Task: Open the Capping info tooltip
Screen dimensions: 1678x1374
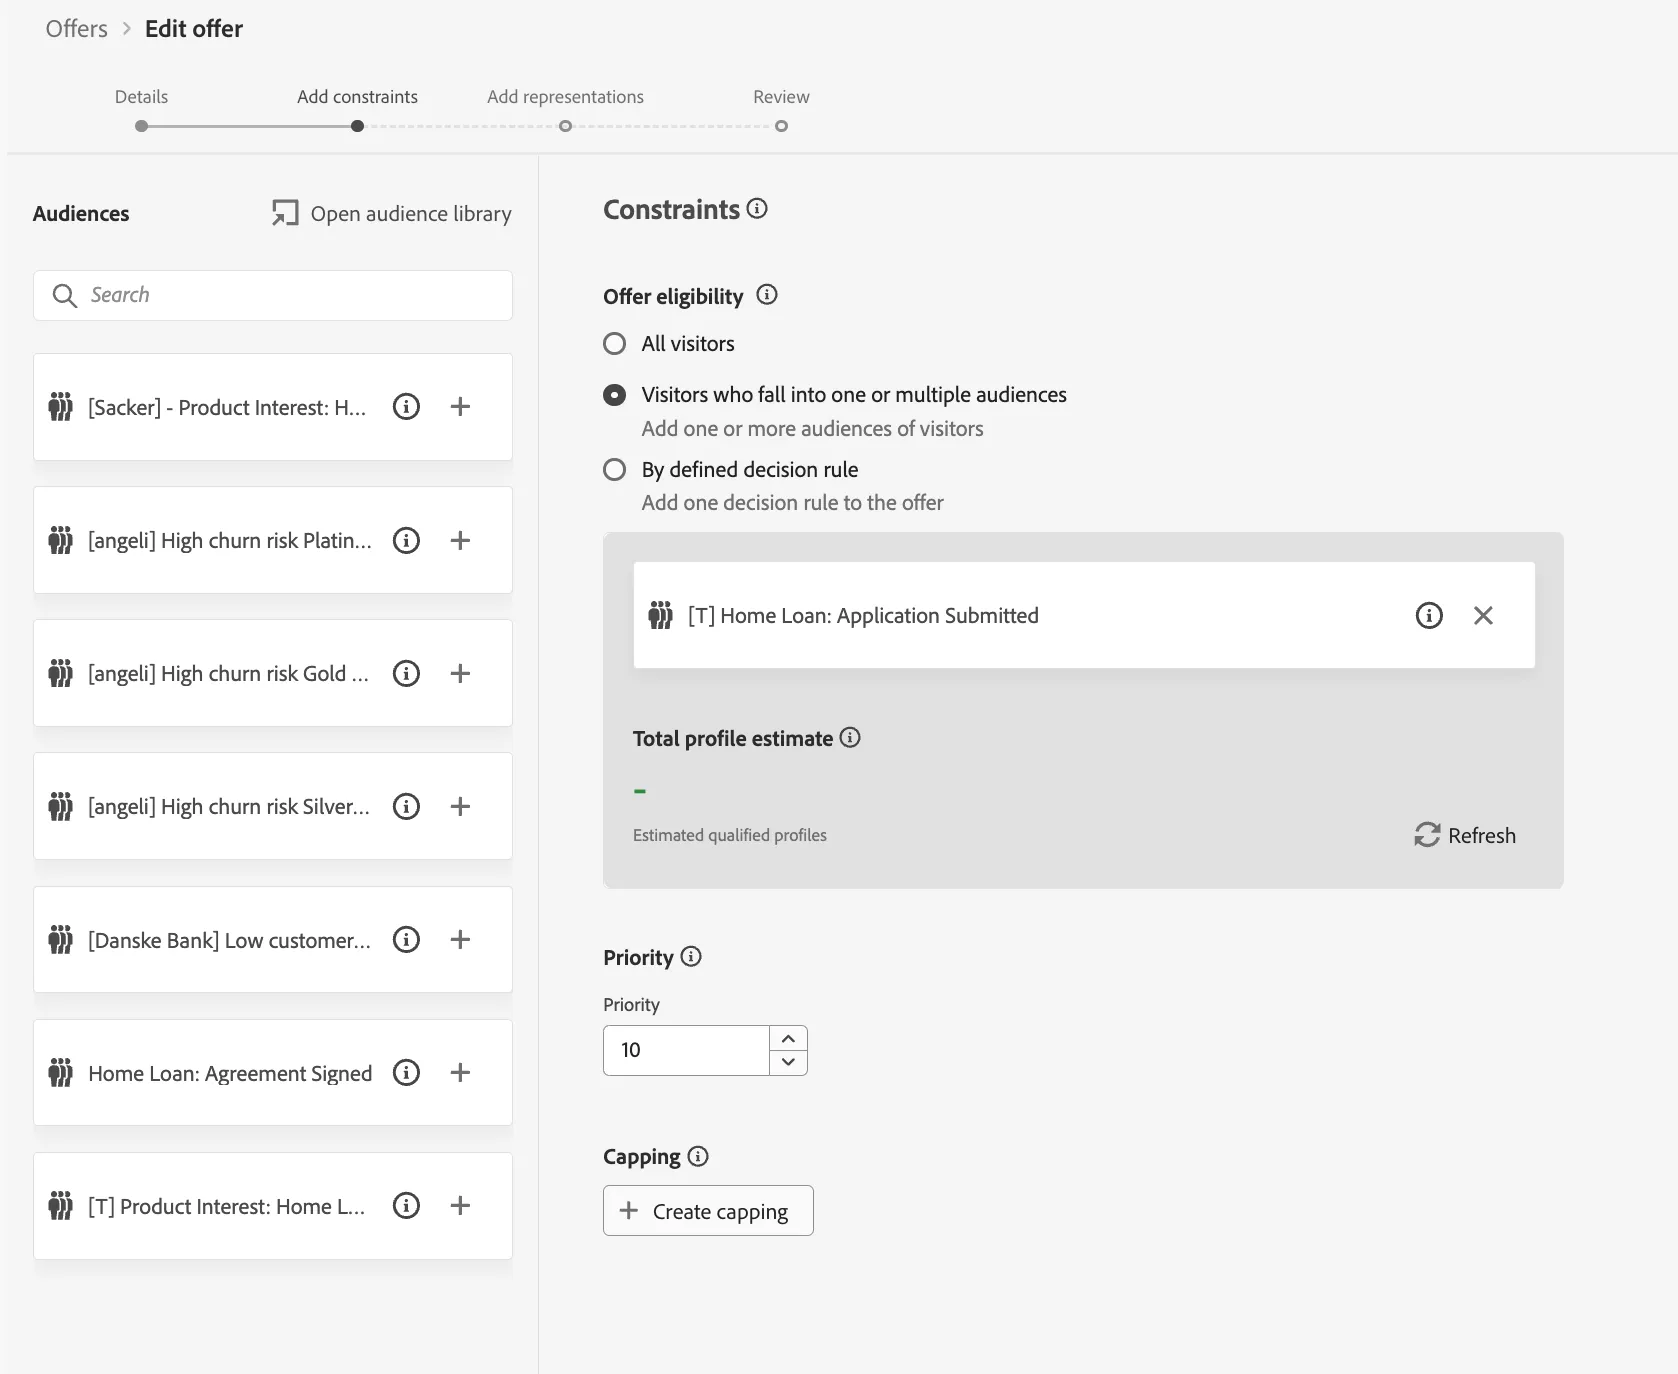Action: [x=698, y=1156]
